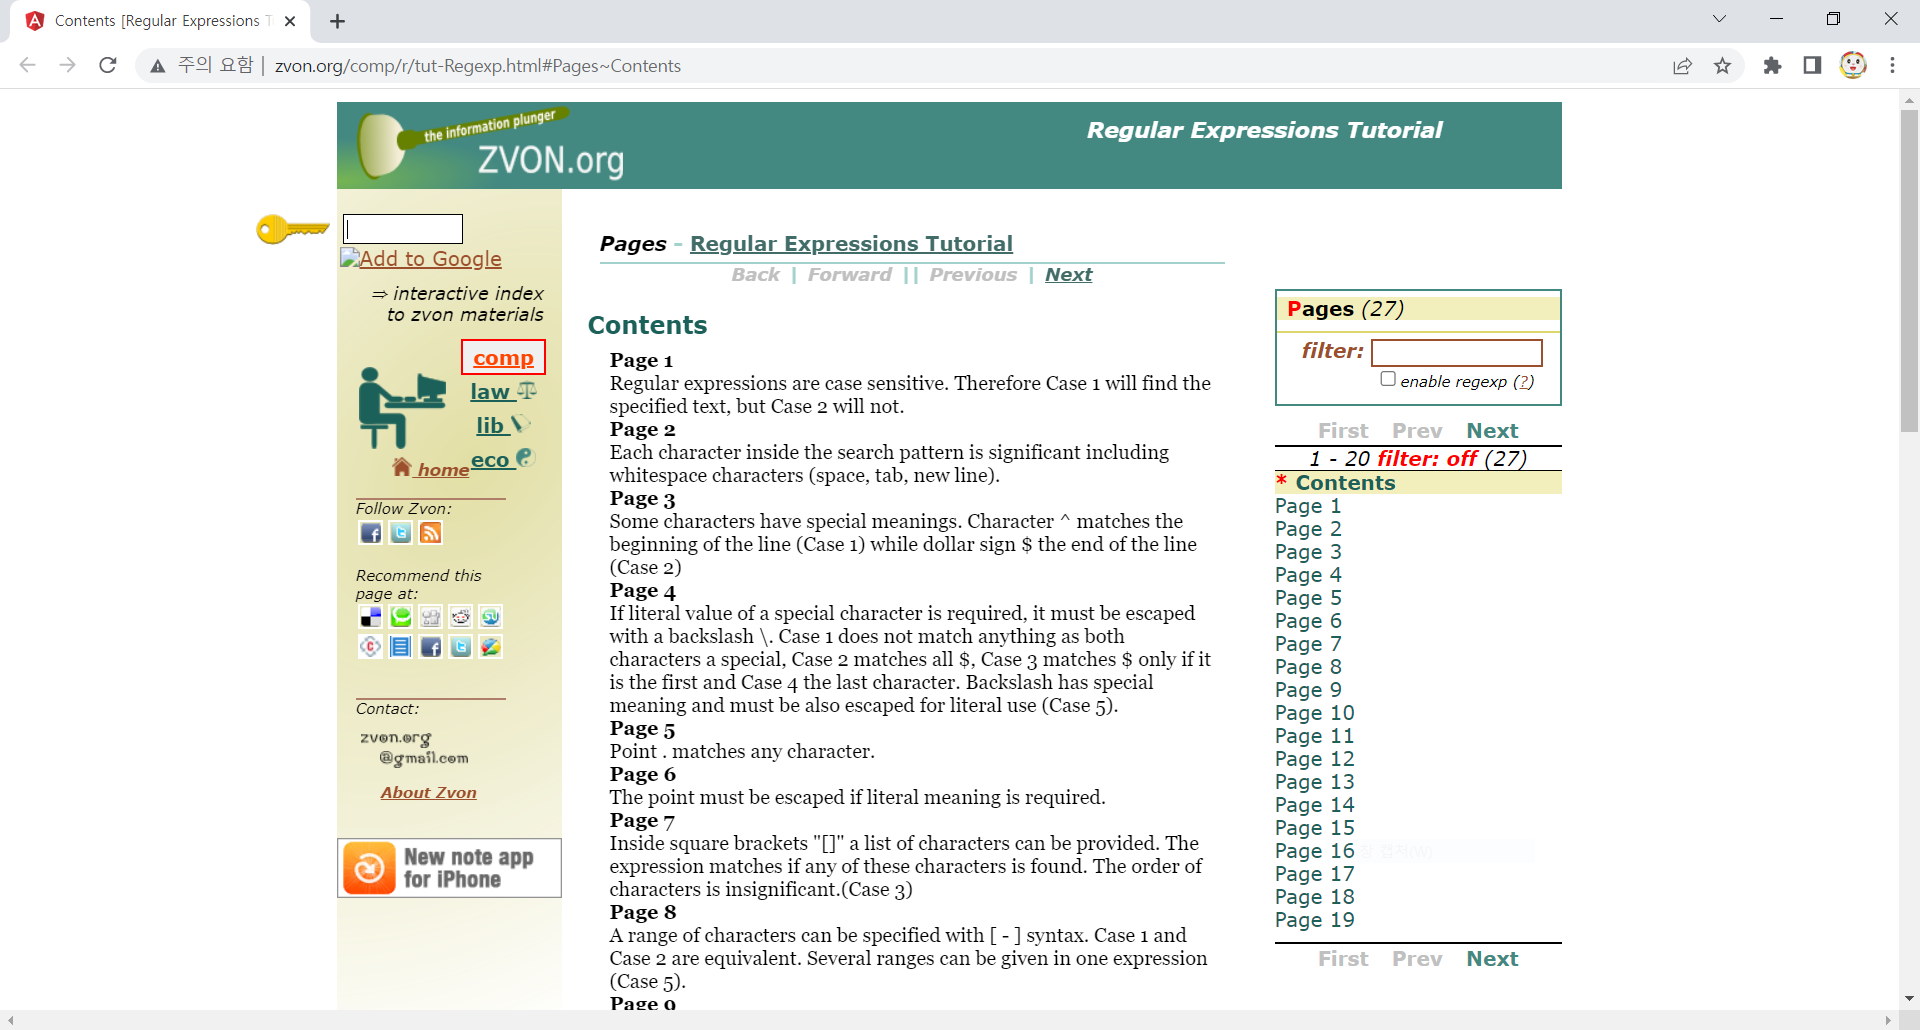Viewport: 1920px width, 1030px height.
Task: Open Page 7 in page list
Action: click(1308, 644)
